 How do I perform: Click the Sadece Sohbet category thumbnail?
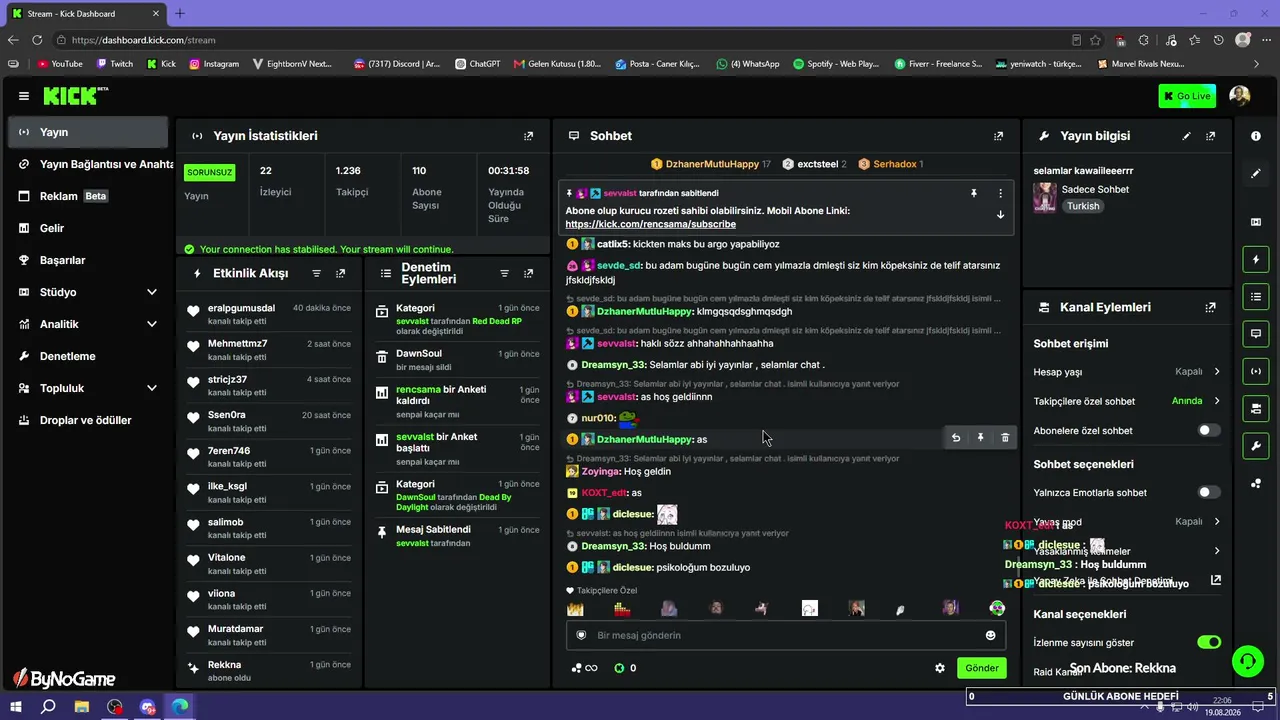coord(1045,197)
